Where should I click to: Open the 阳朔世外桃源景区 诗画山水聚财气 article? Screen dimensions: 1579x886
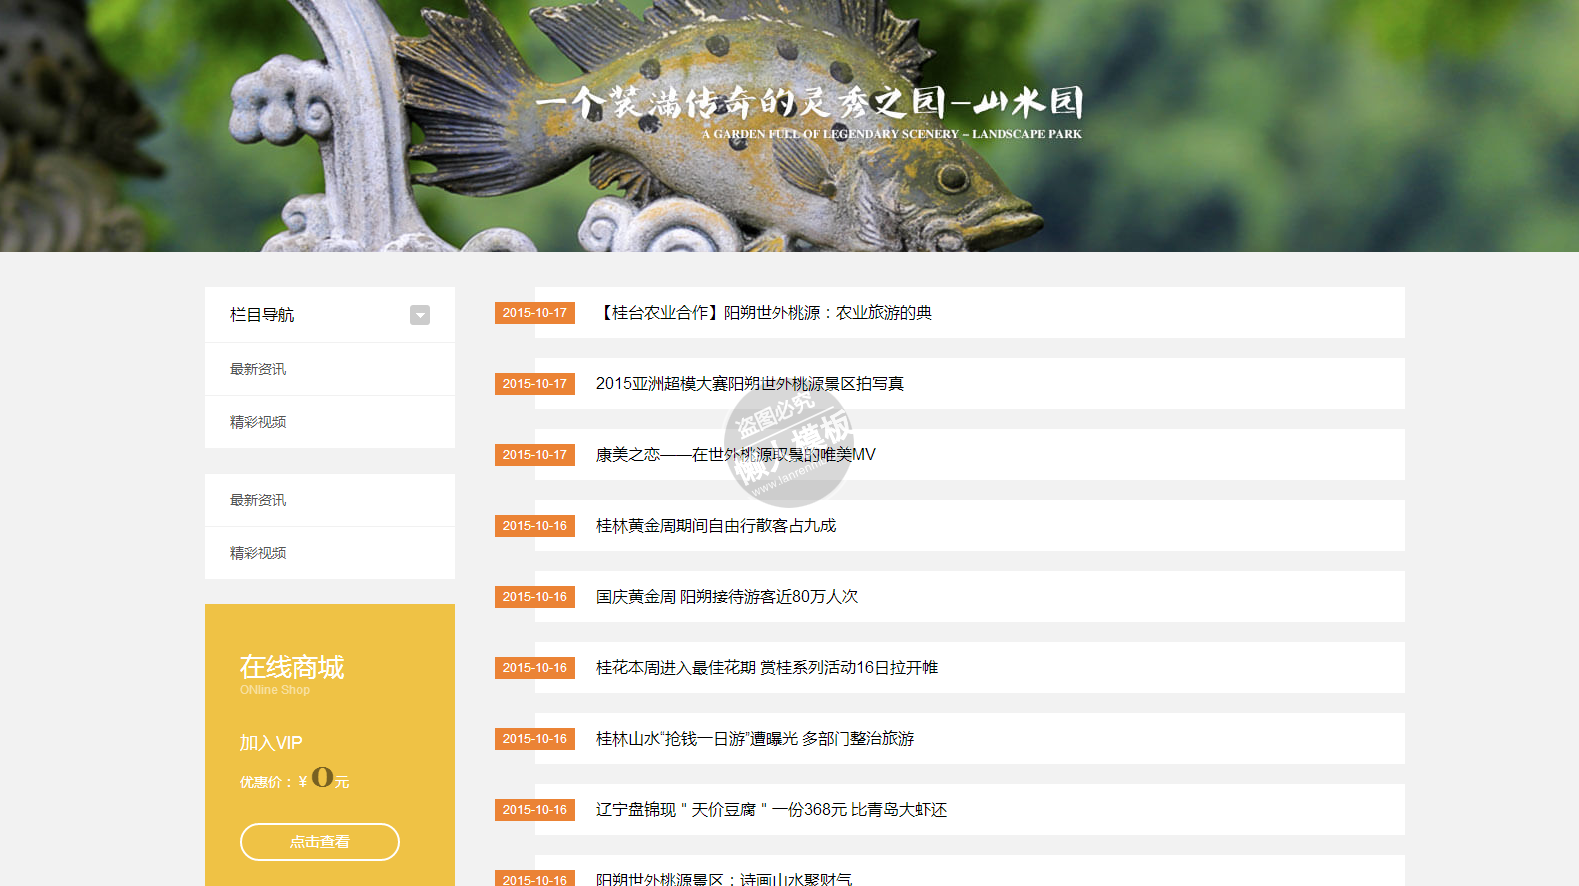724,879
